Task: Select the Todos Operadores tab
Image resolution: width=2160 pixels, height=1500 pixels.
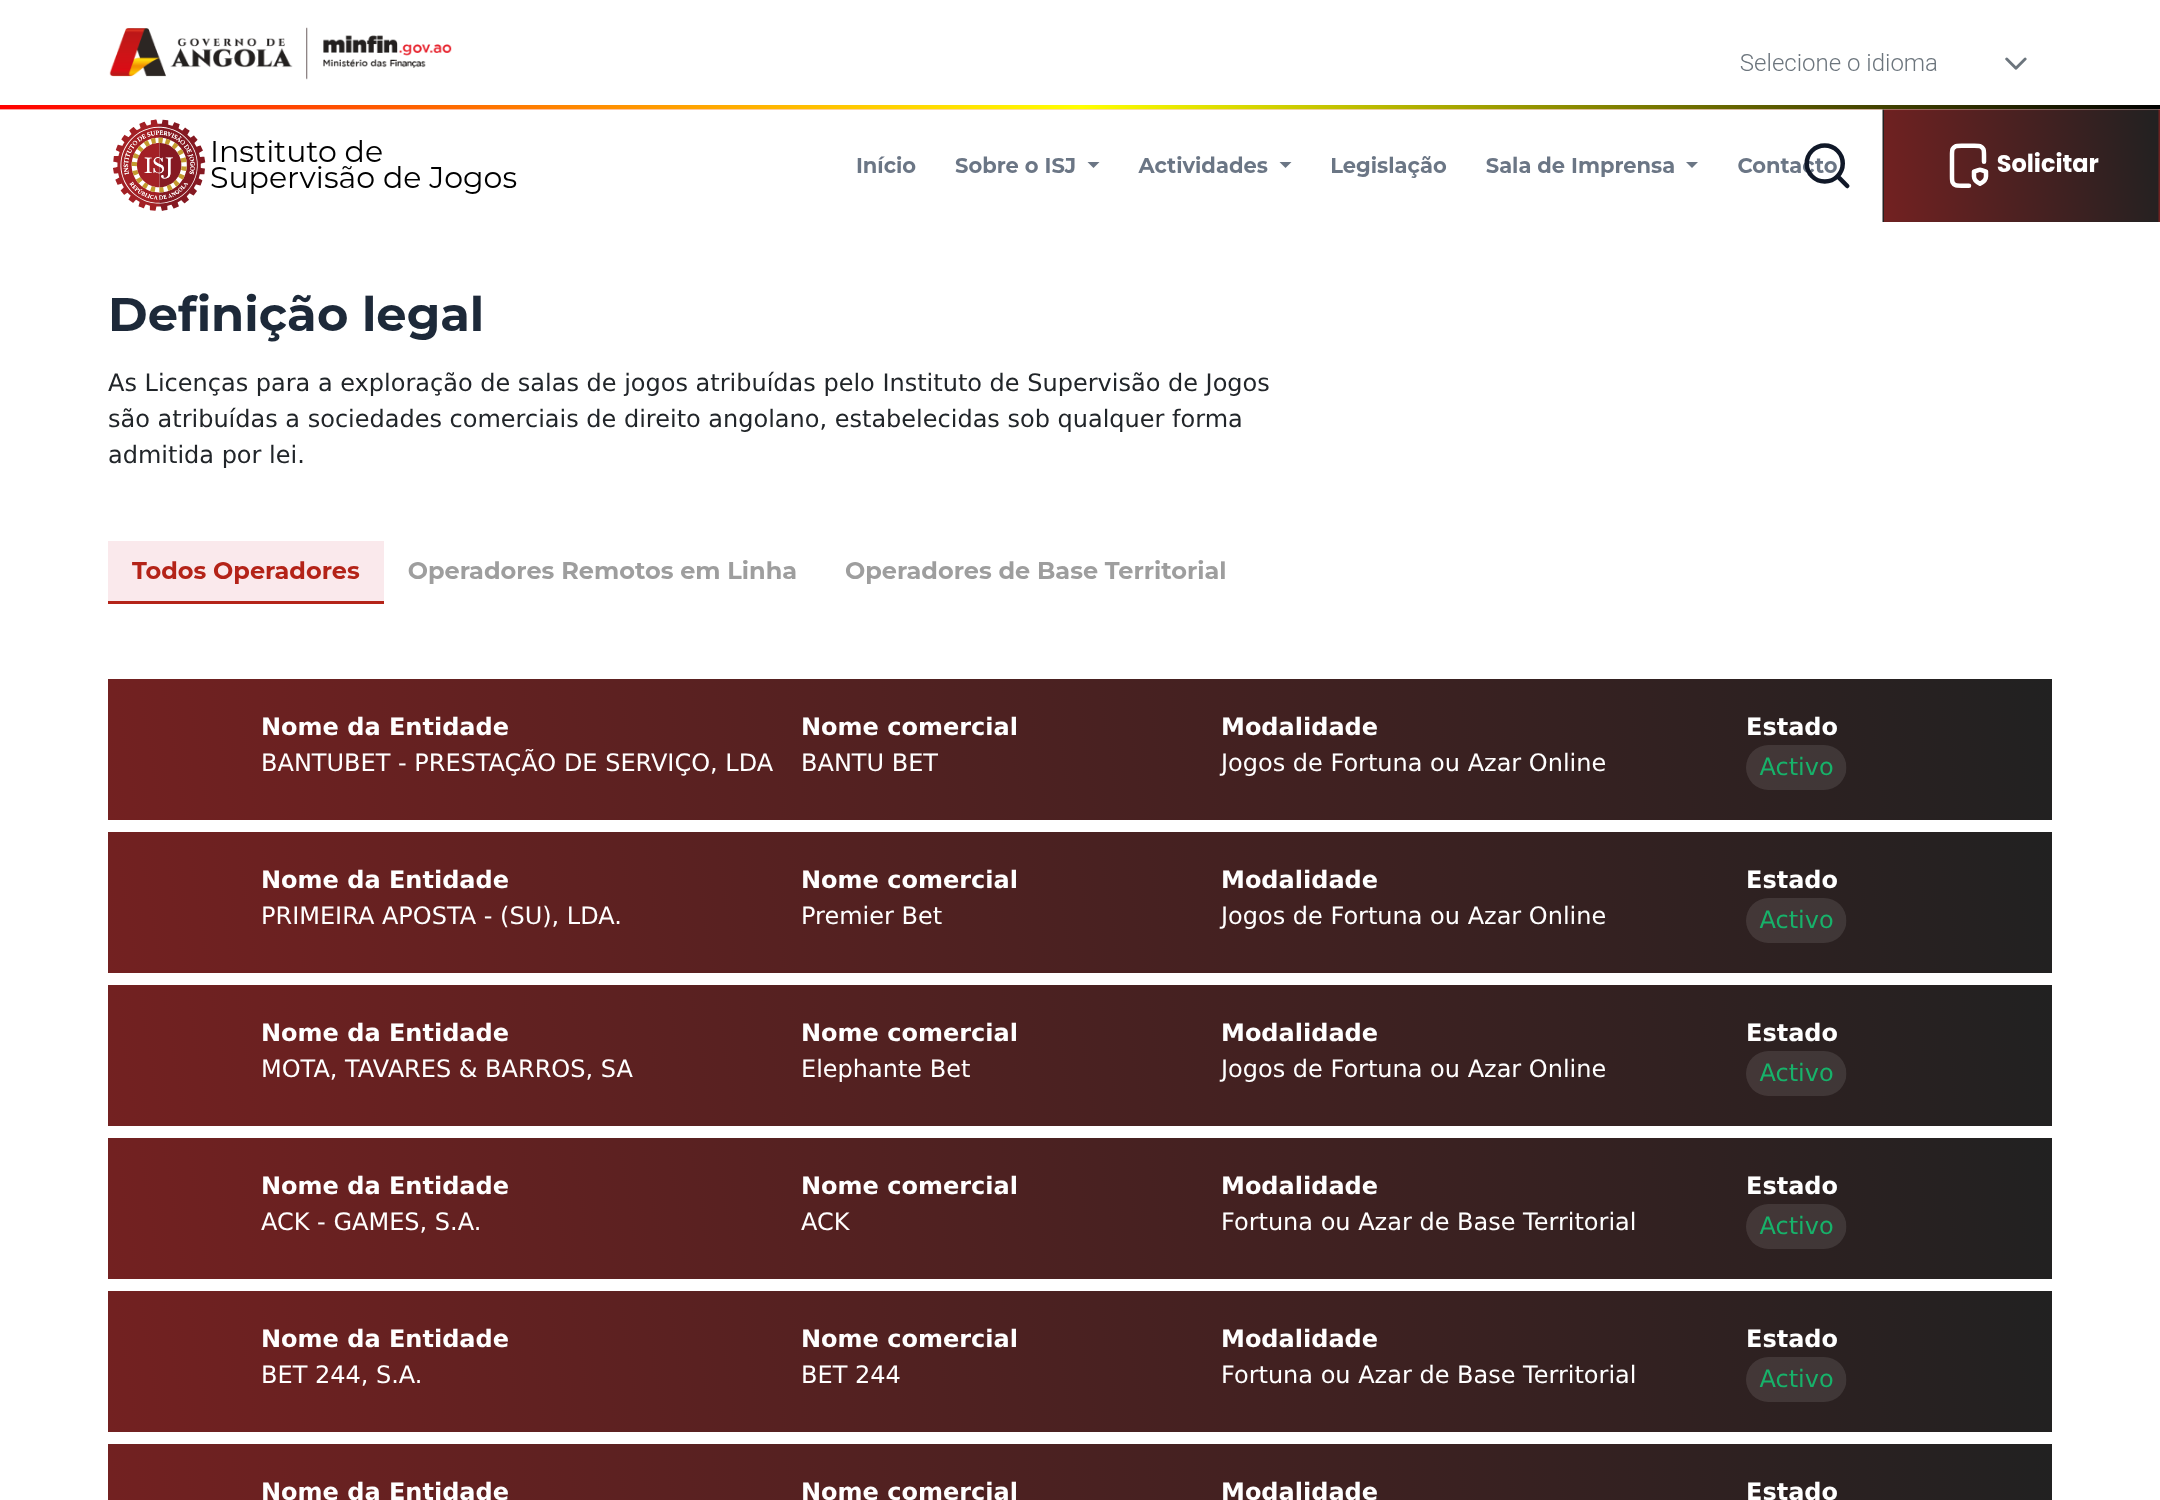Action: [x=246, y=571]
